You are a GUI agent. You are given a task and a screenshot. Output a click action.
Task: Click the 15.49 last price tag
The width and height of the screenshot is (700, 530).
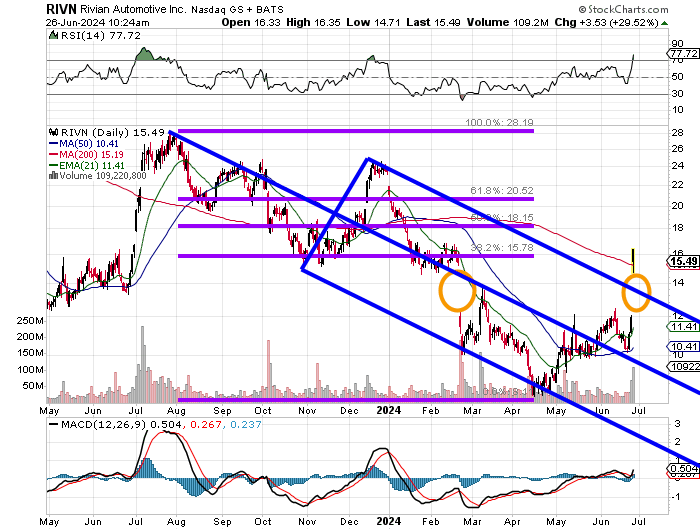(683, 261)
